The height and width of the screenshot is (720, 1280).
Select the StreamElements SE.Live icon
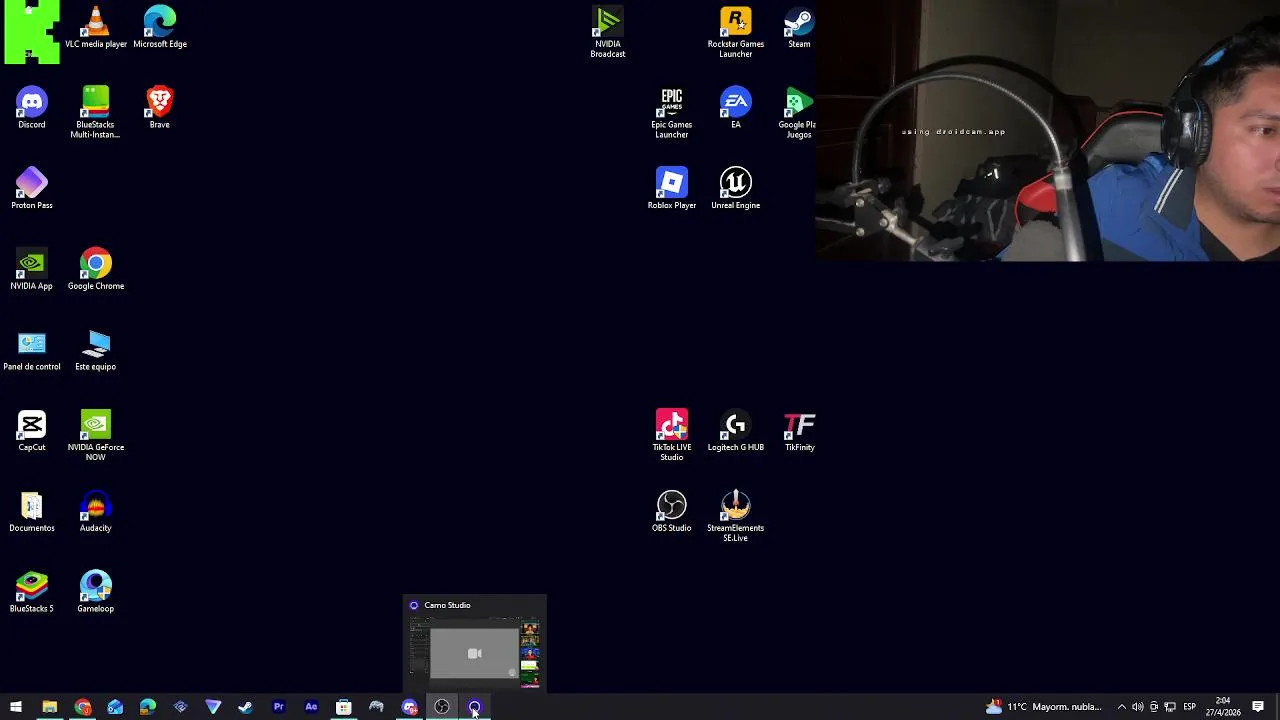point(736,516)
